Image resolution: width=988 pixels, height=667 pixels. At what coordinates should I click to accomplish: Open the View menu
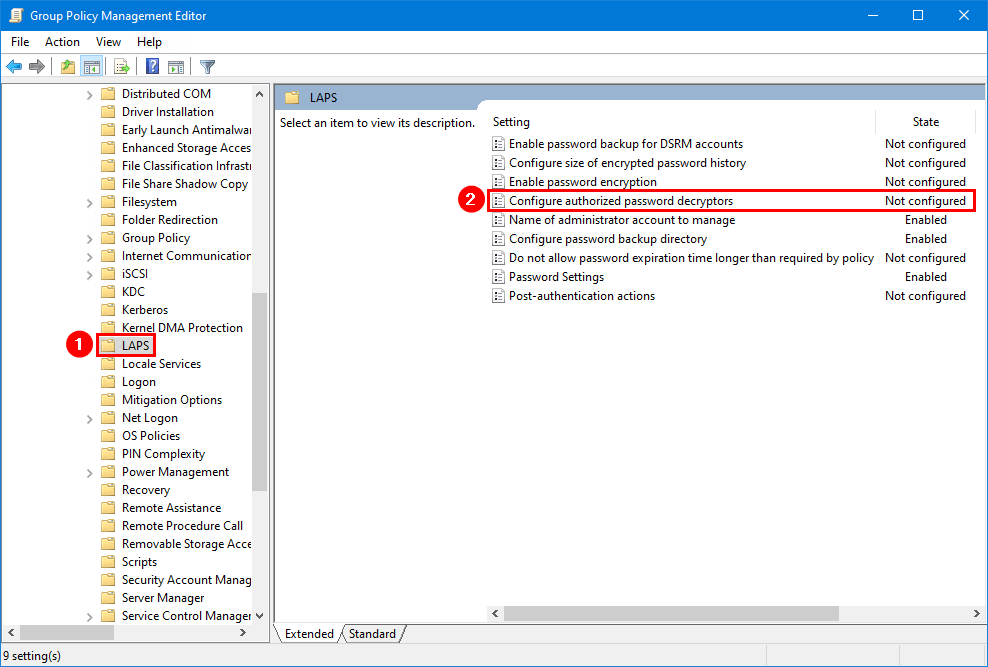click(x=108, y=42)
